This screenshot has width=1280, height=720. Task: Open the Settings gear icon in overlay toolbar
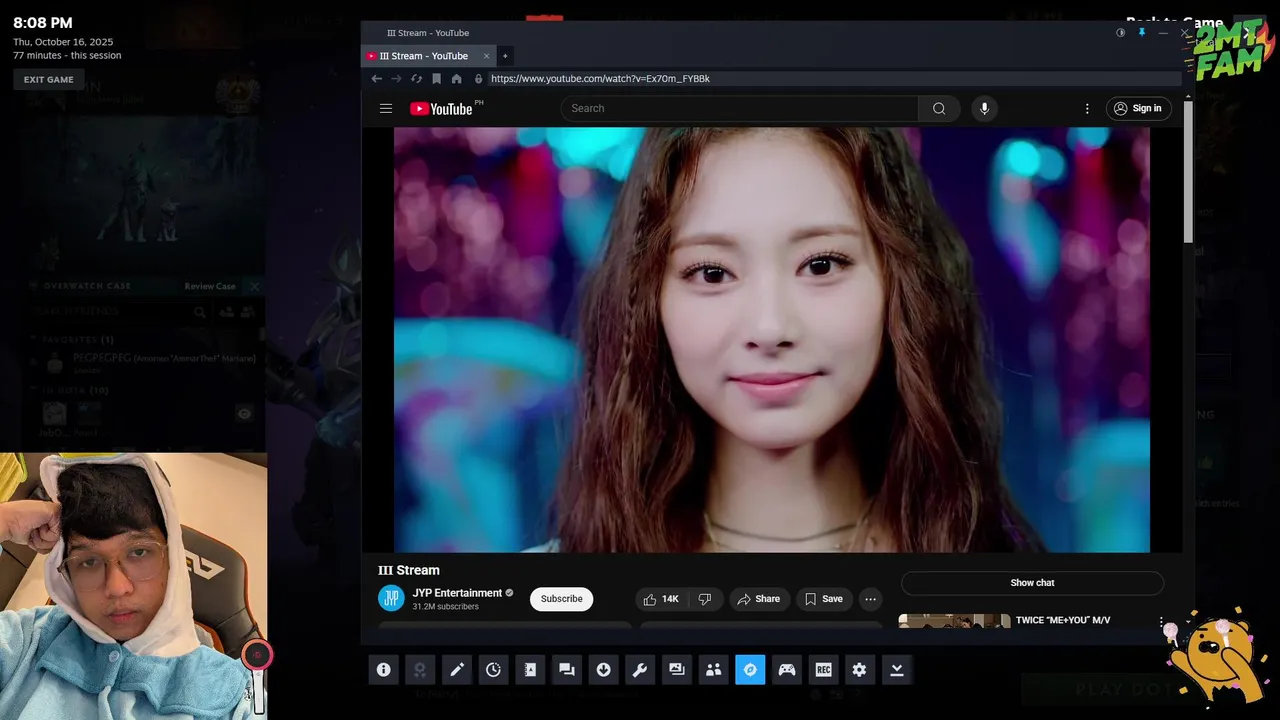point(860,670)
